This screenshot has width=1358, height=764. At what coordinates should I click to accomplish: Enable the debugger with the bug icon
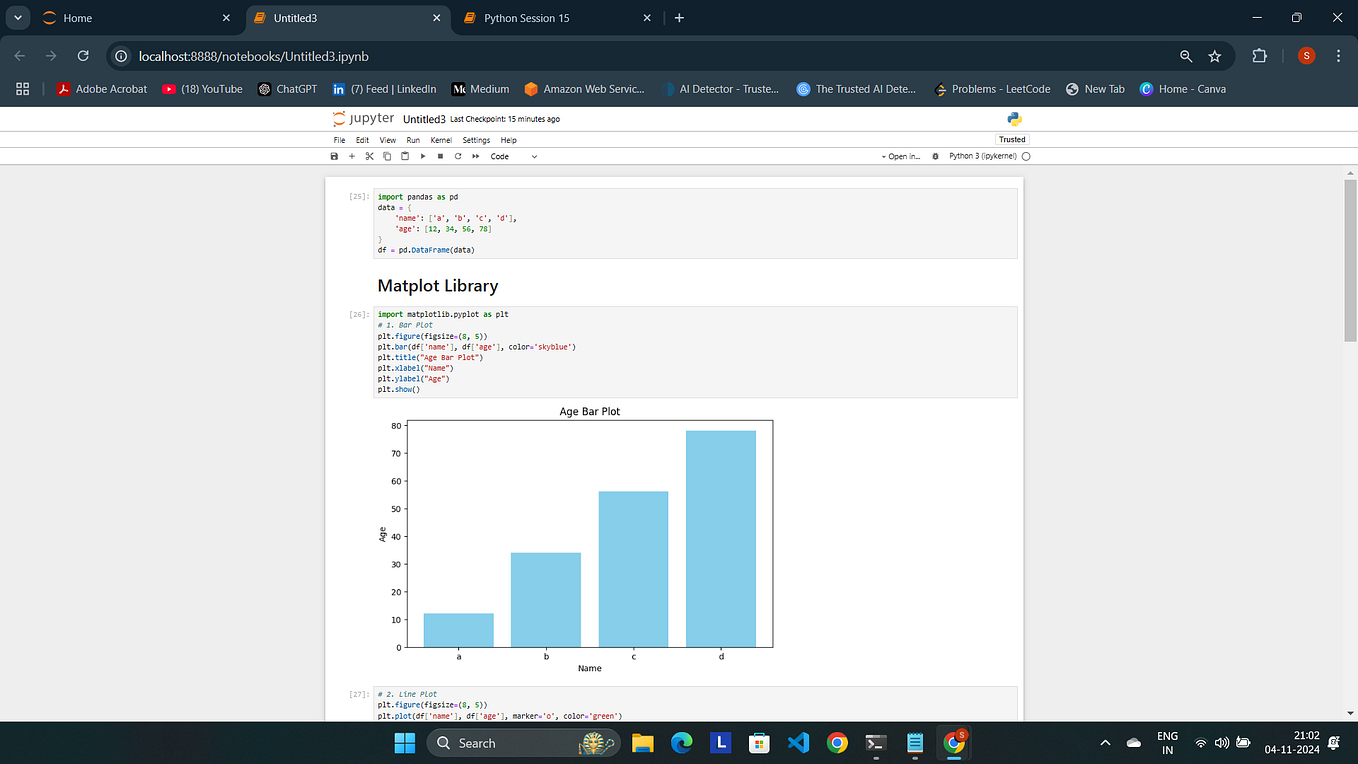(x=934, y=156)
